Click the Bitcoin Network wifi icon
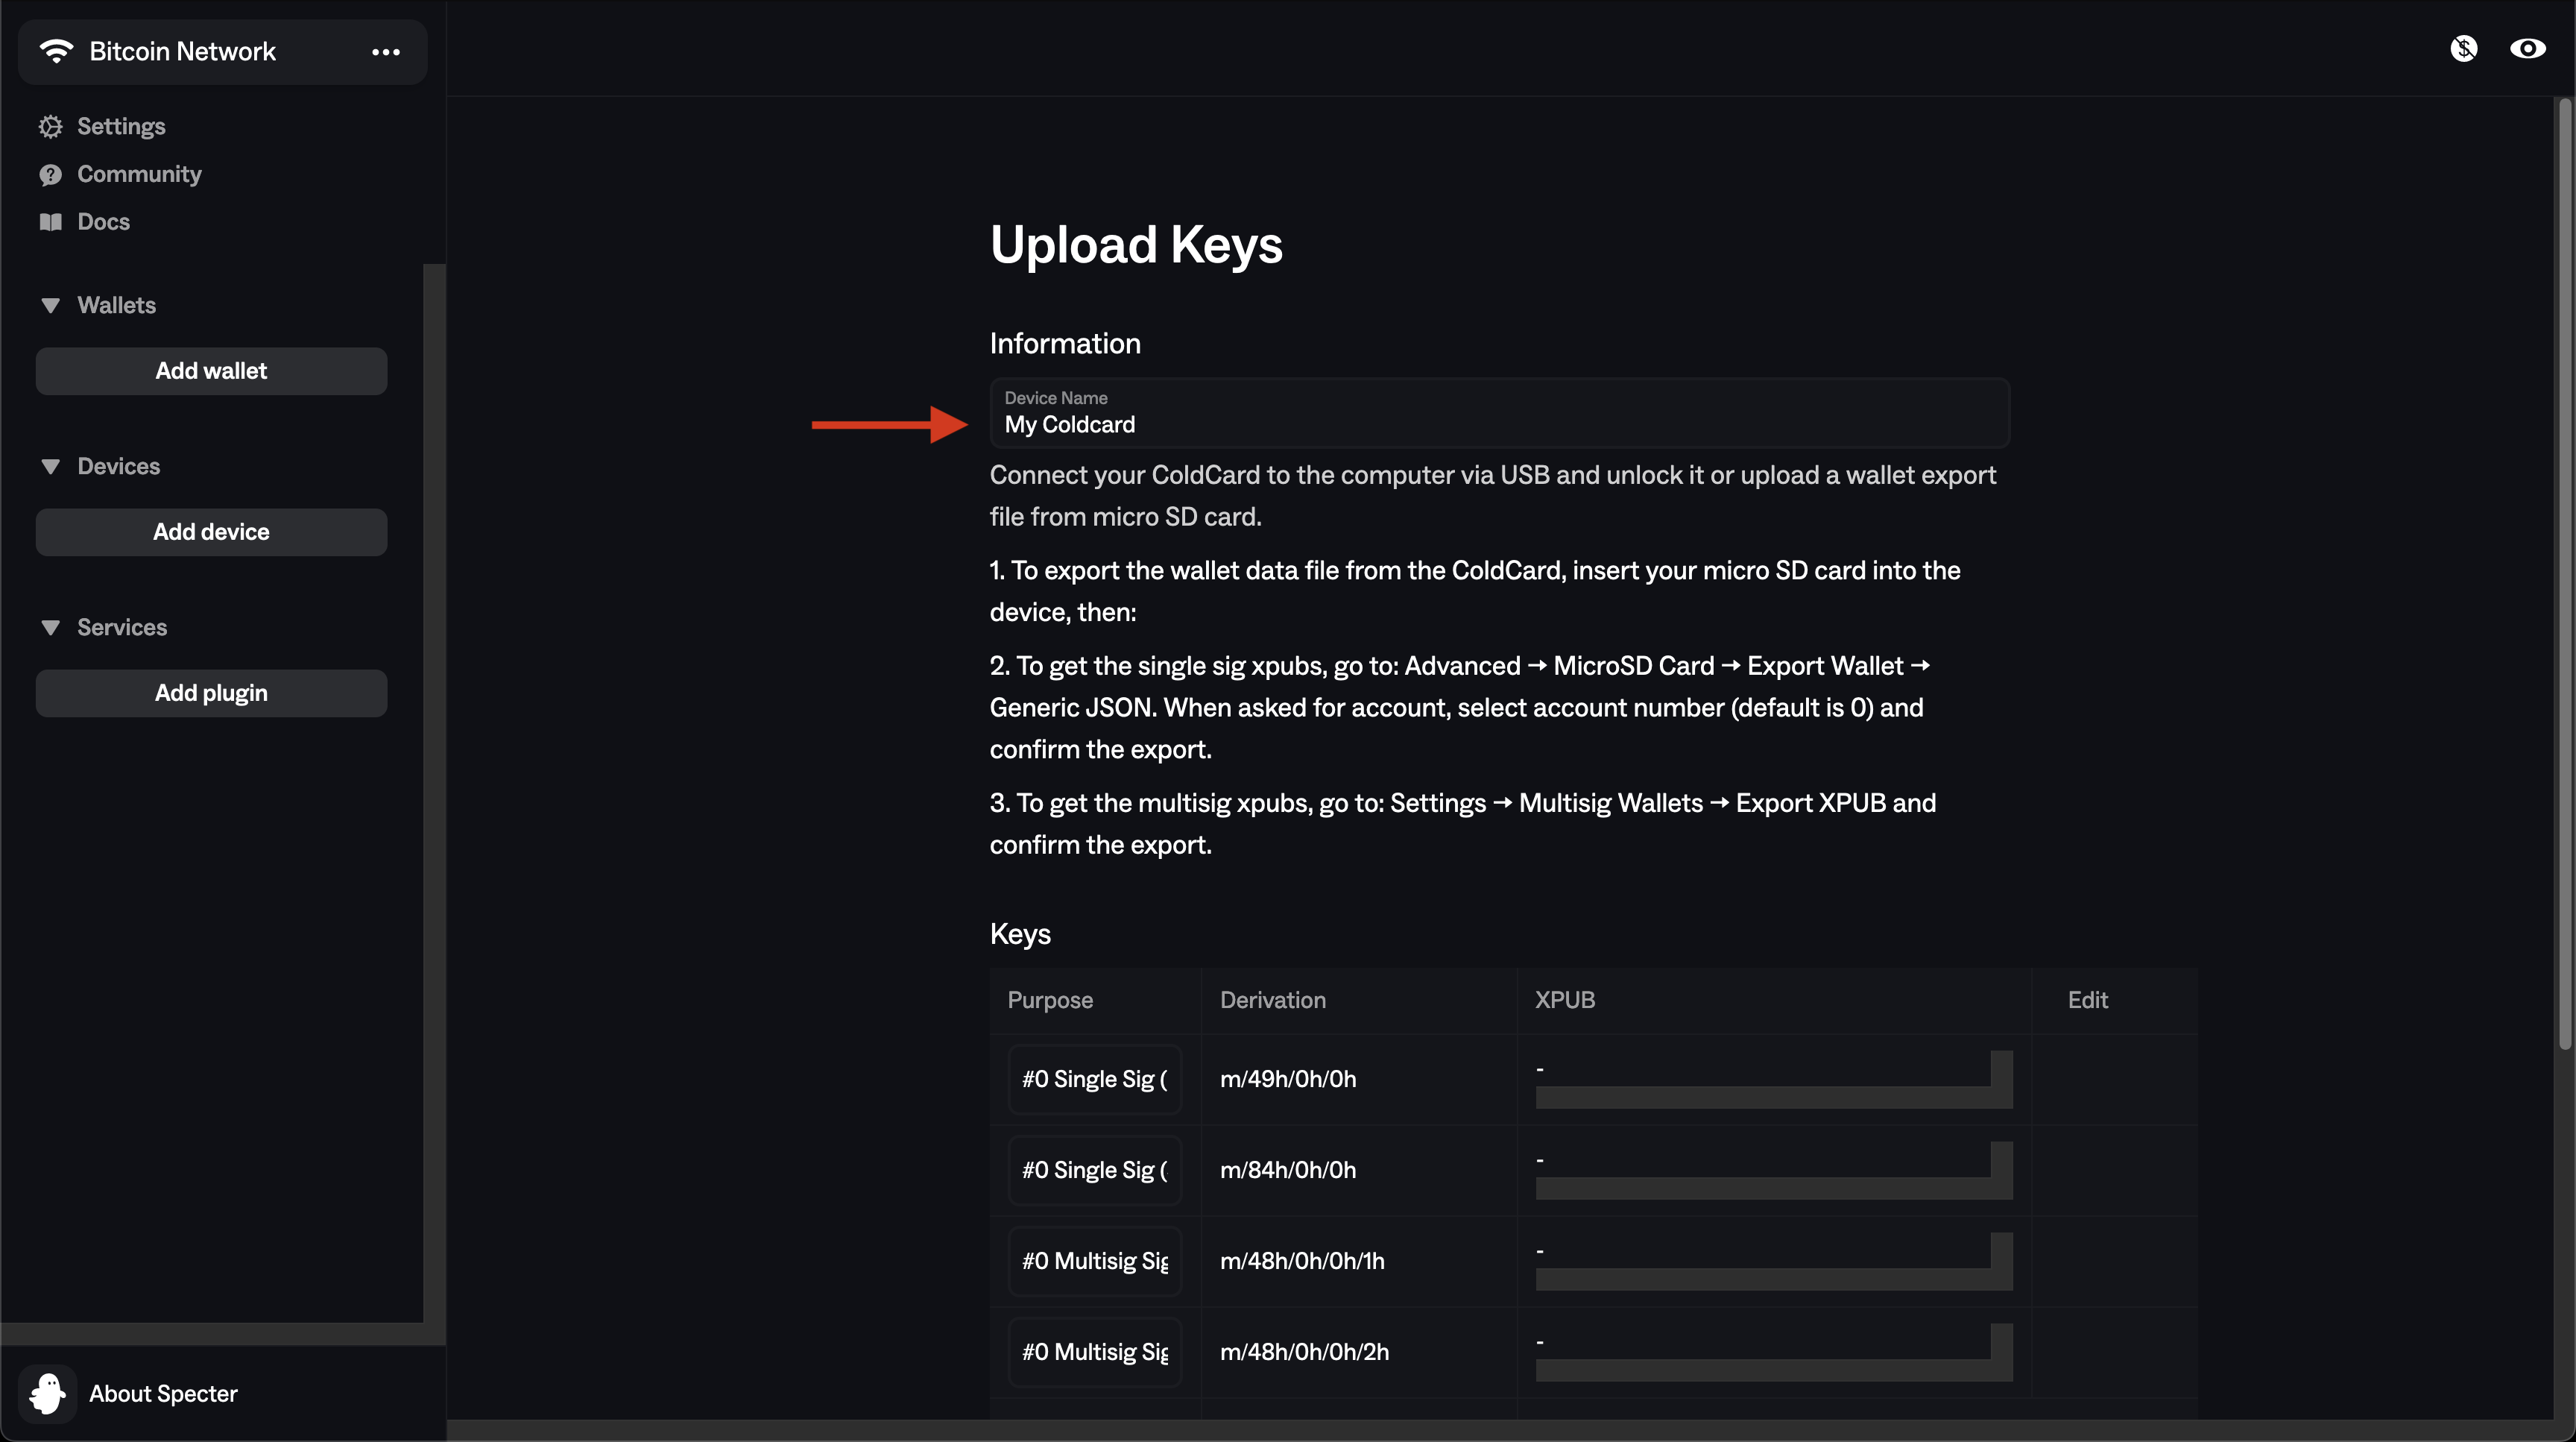This screenshot has width=2576, height=1442. 57,51
